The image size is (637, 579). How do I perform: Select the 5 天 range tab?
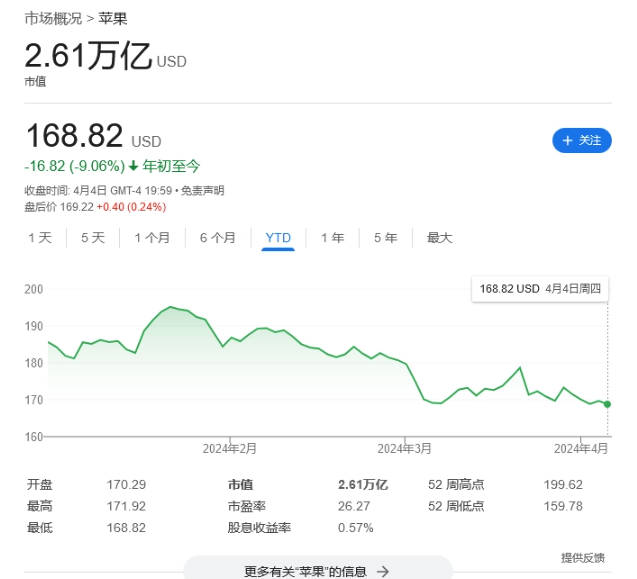point(93,238)
